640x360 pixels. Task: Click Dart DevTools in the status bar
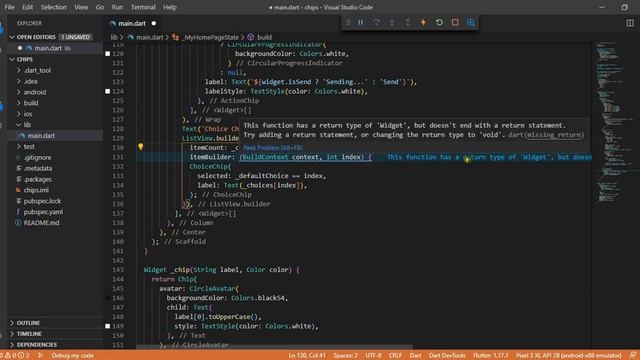[447, 356]
